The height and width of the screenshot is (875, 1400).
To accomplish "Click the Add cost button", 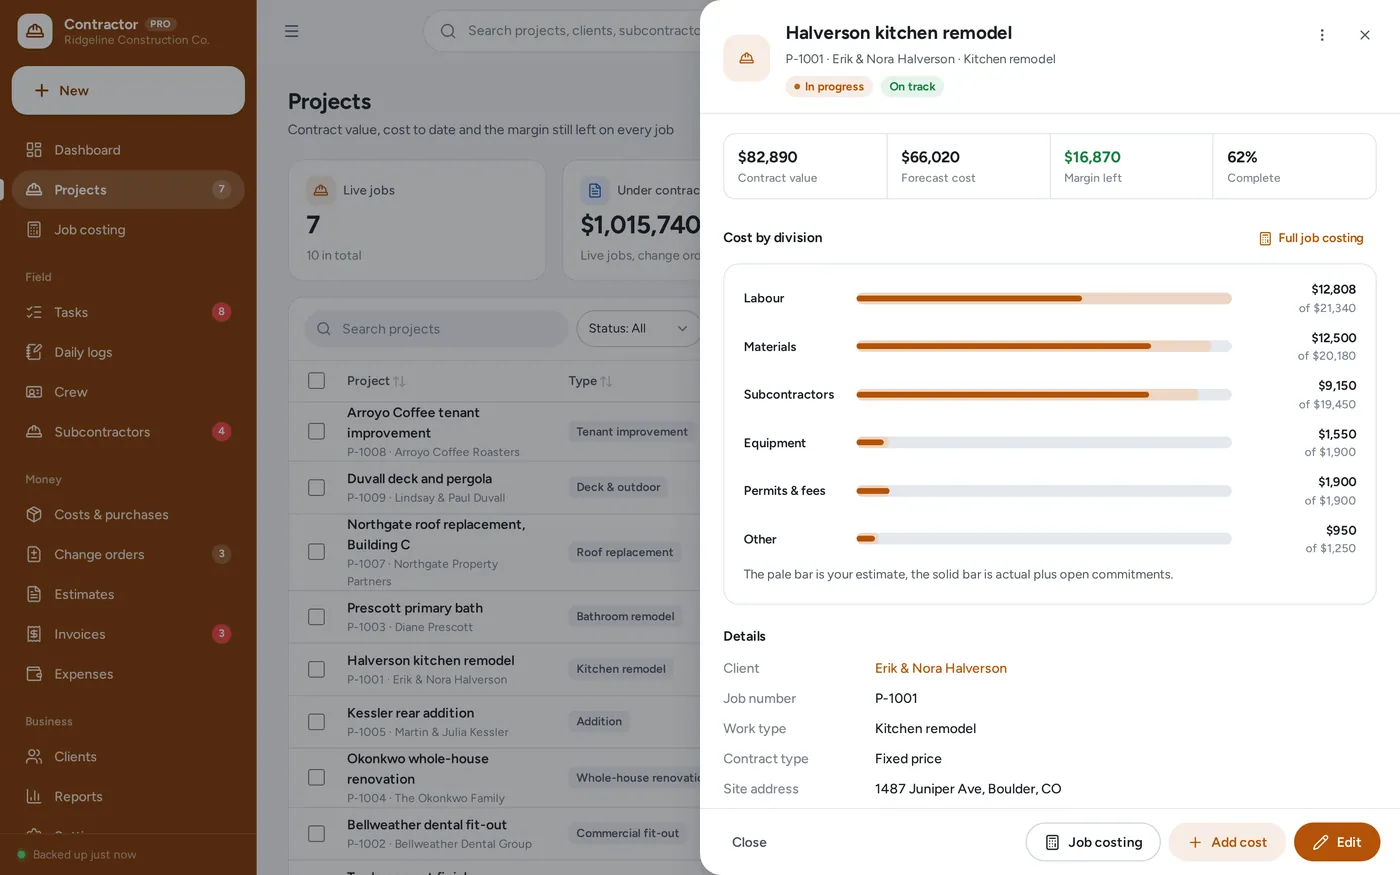I will click(x=1227, y=842).
